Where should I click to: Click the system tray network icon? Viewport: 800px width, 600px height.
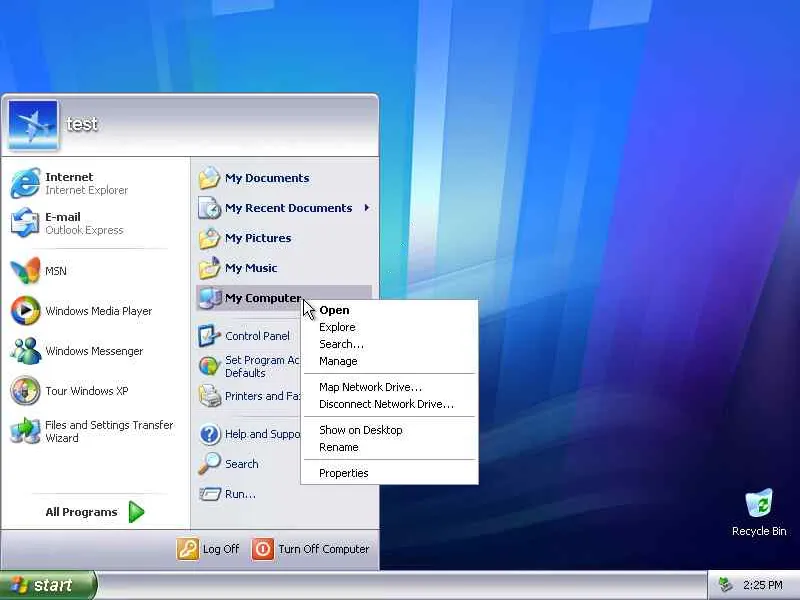(724, 585)
